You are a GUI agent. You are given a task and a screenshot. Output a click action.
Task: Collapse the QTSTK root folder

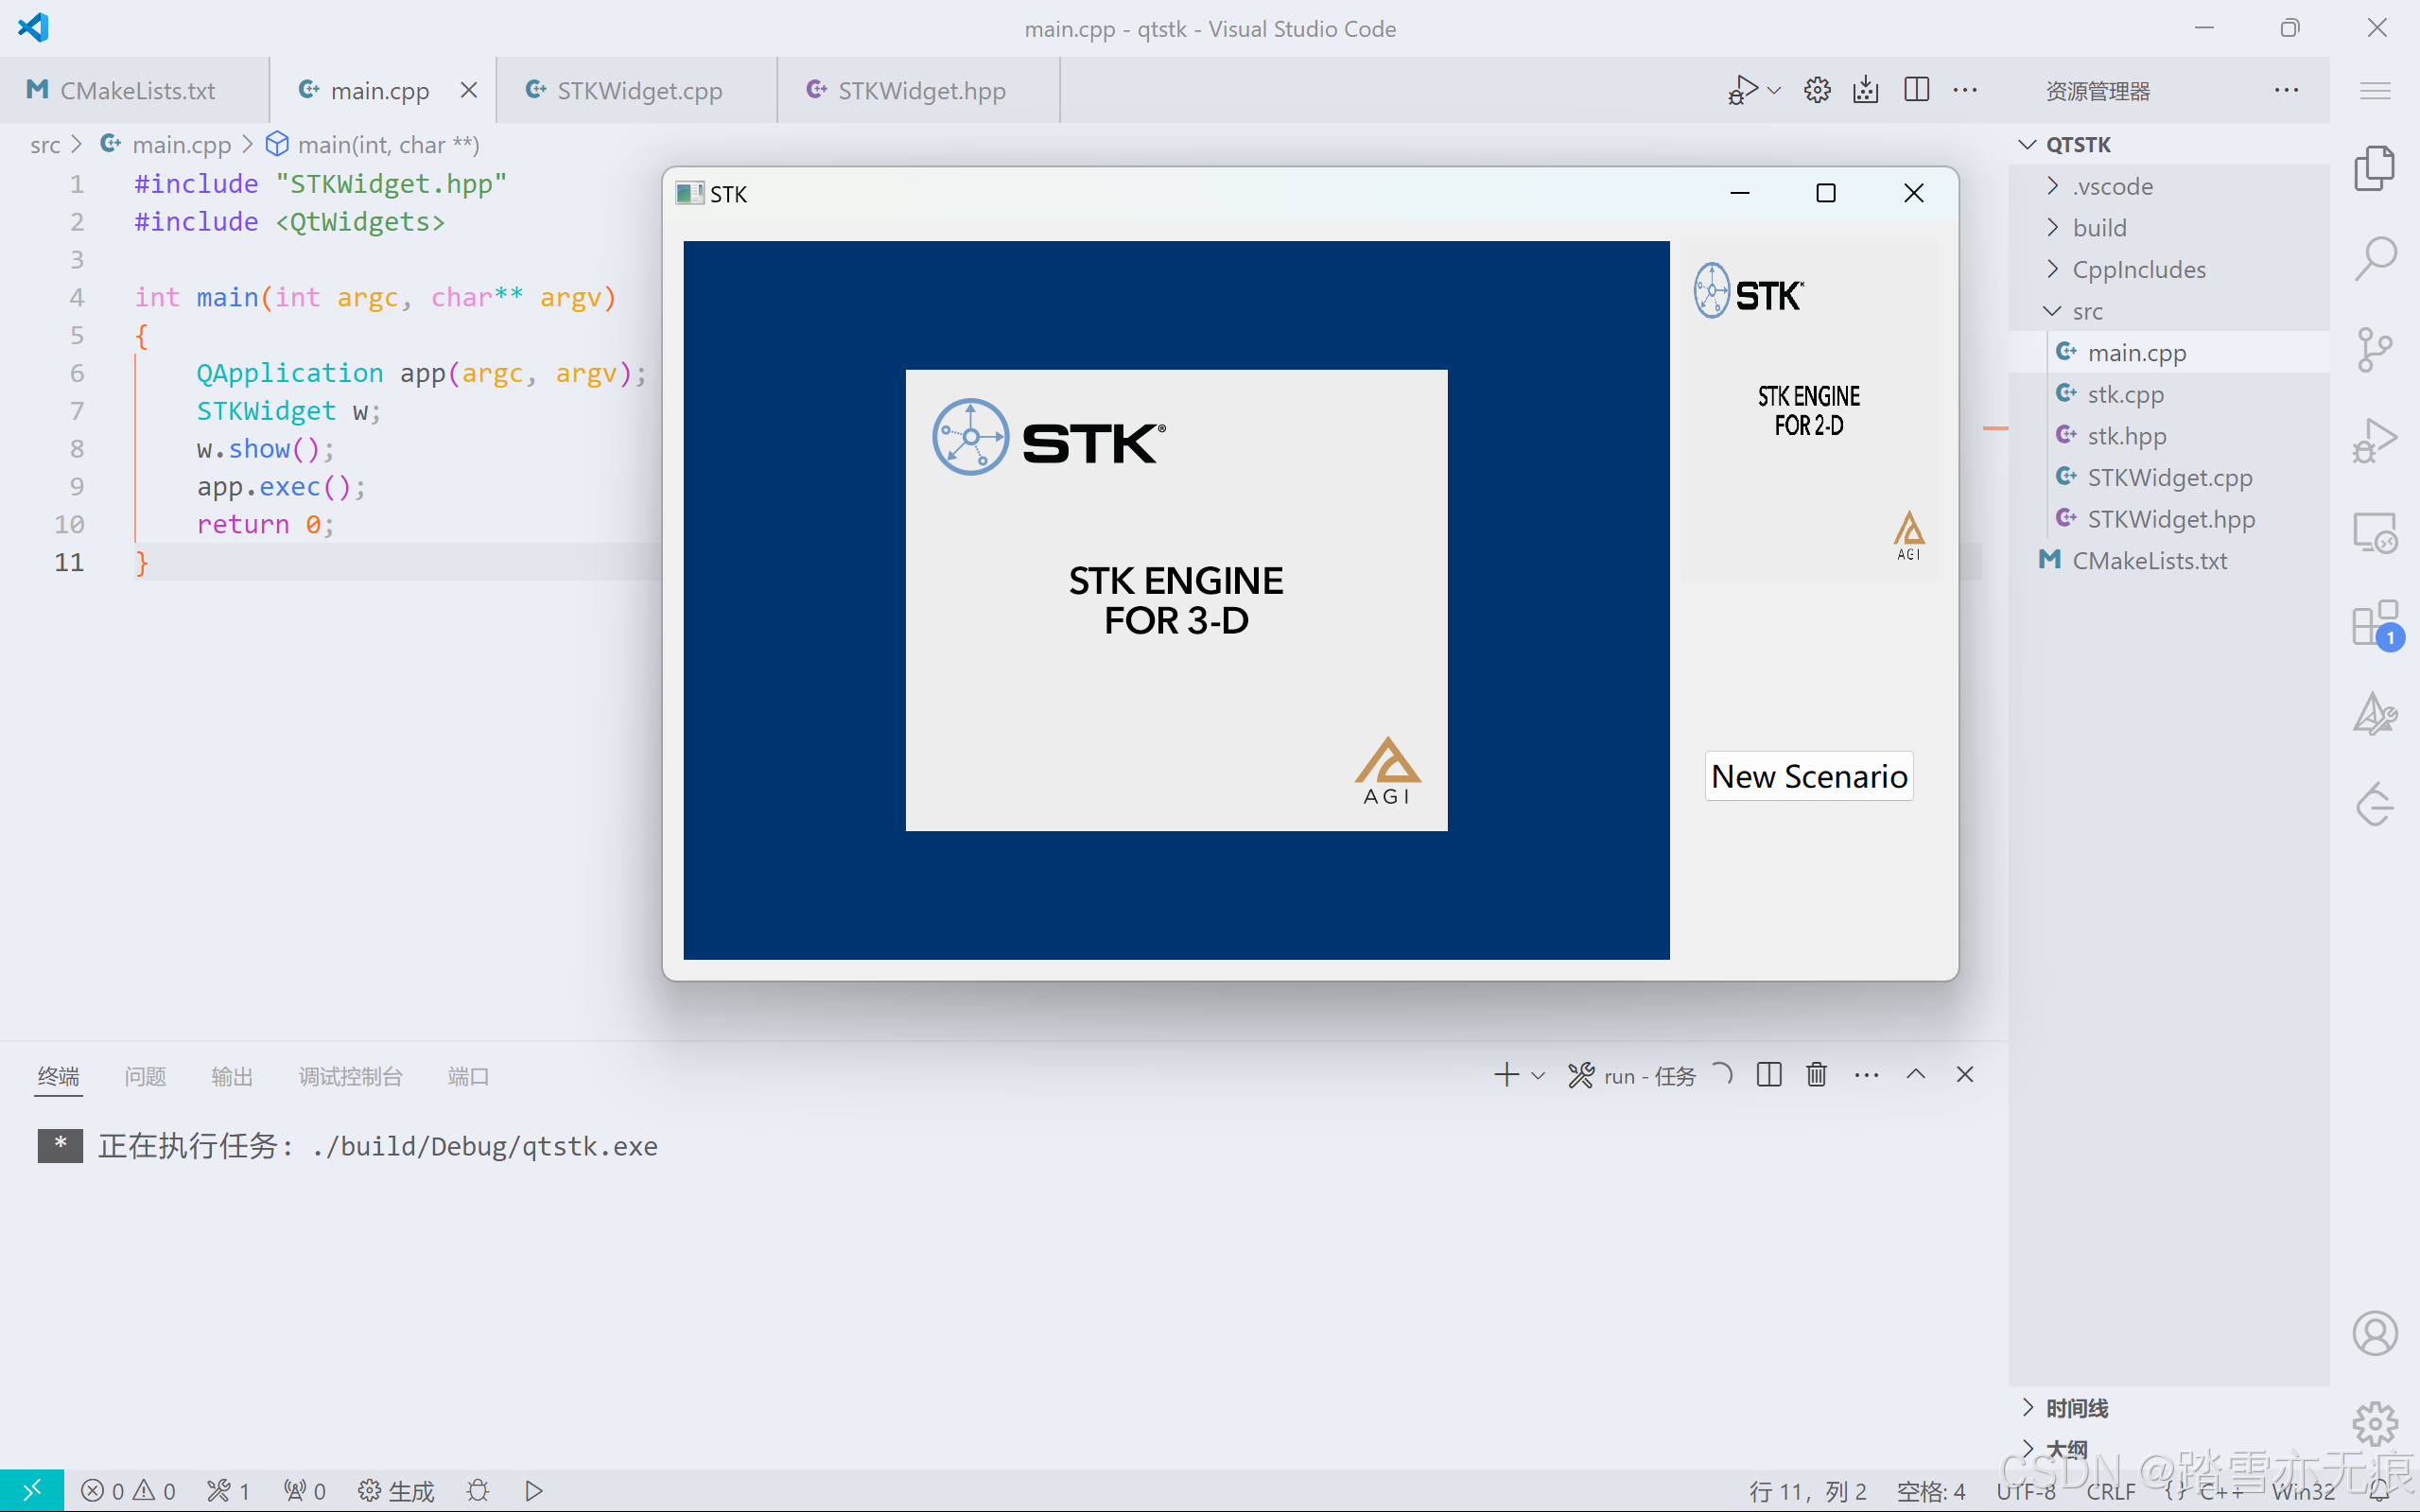[2168, 144]
